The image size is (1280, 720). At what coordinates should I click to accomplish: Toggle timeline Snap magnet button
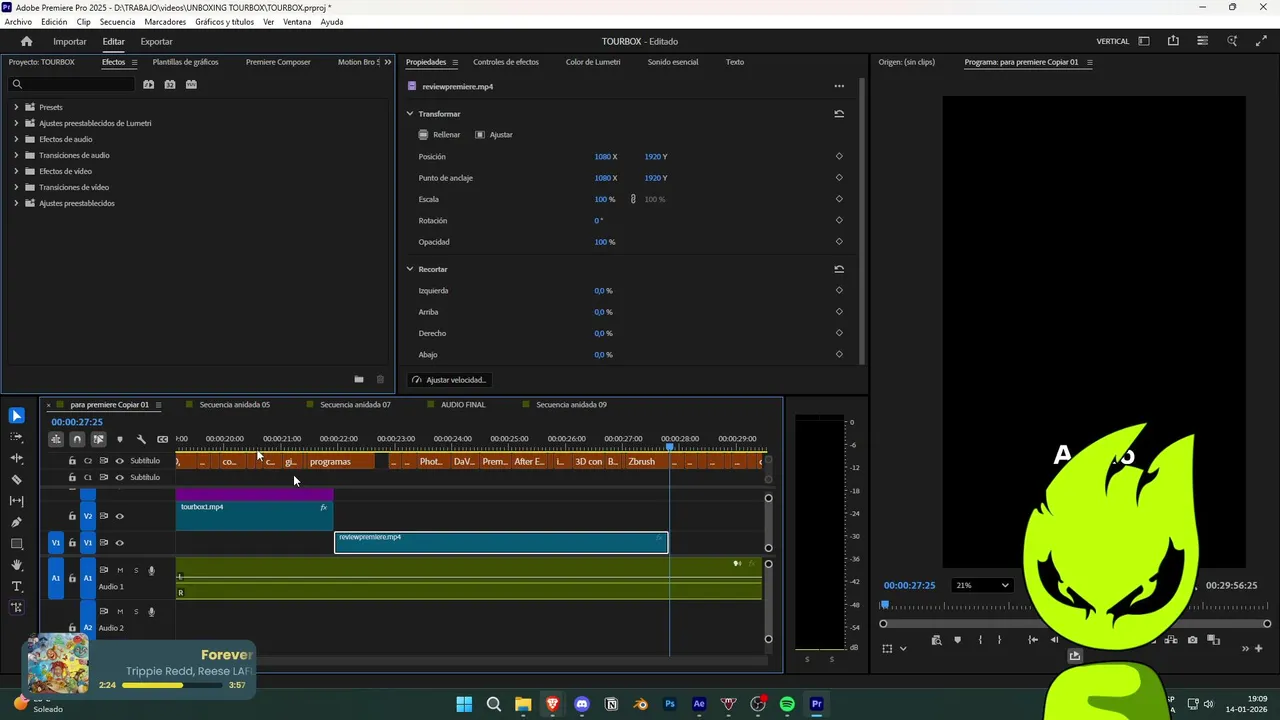click(x=77, y=439)
